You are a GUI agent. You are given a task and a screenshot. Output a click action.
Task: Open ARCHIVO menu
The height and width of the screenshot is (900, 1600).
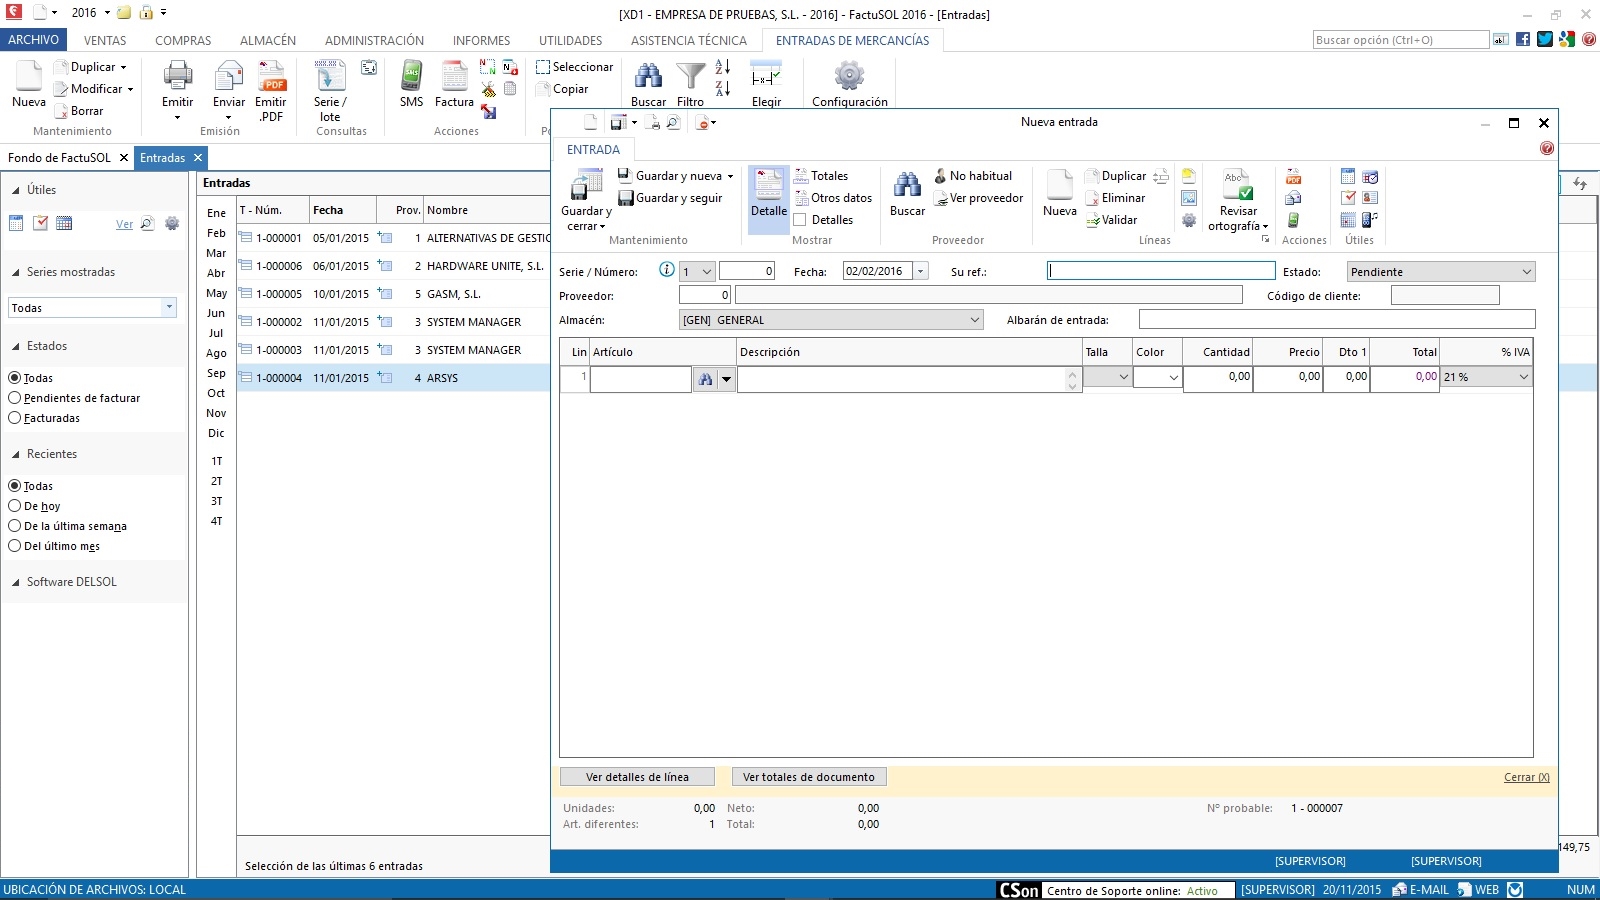34,40
